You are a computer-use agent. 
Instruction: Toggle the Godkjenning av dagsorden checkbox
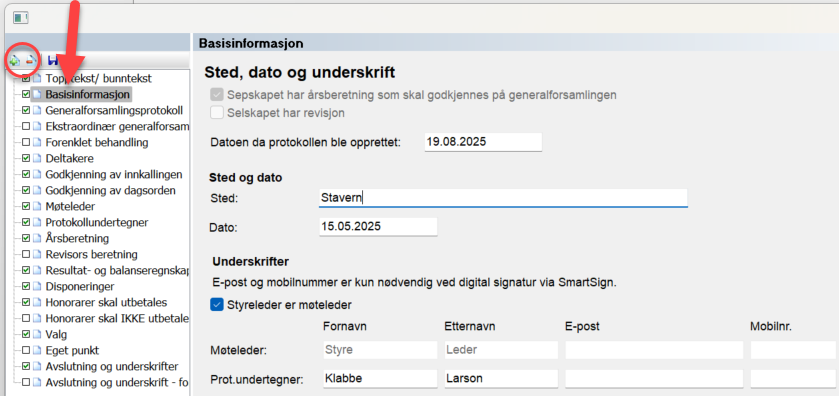click(x=26, y=191)
